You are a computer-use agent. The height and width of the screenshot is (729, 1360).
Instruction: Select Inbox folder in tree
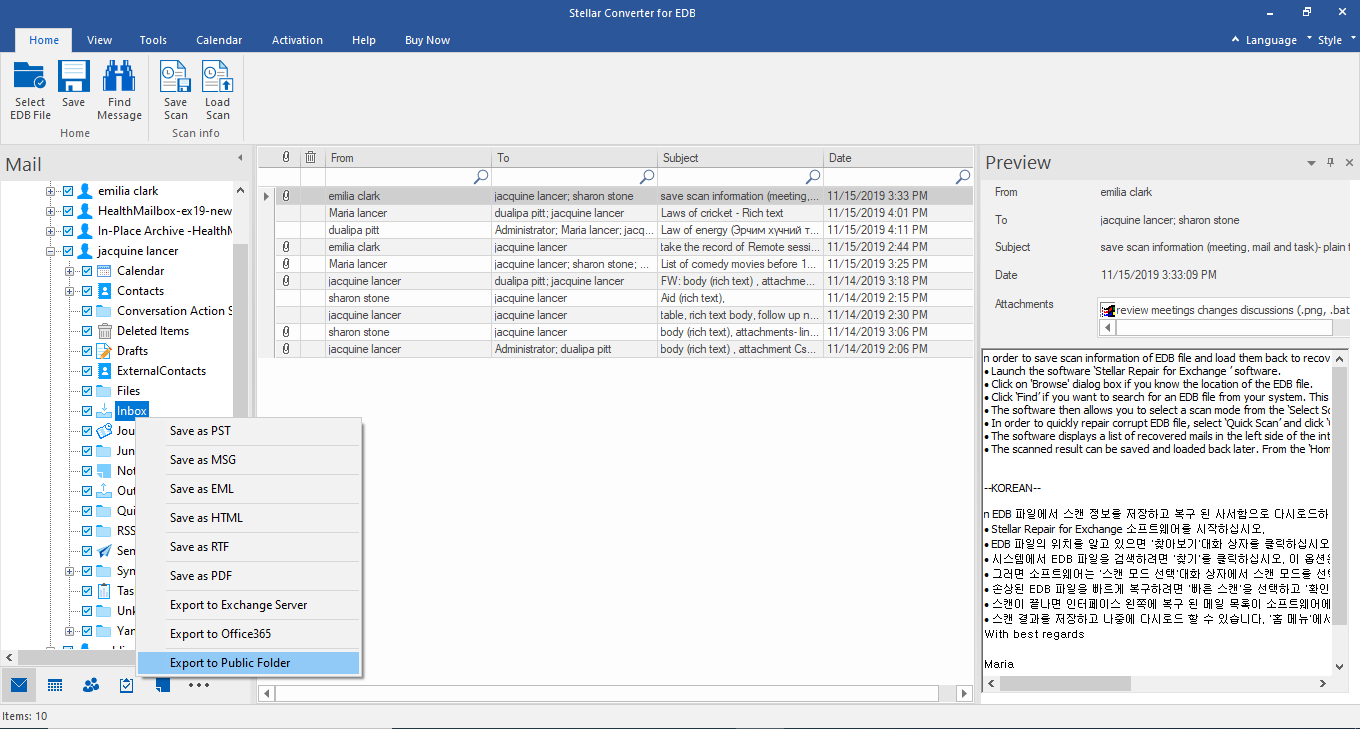click(132, 411)
